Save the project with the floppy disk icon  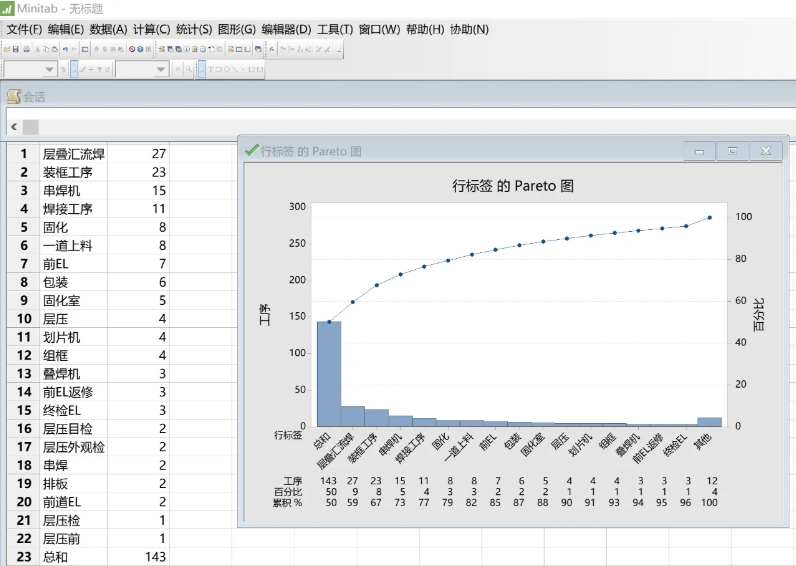pos(15,49)
